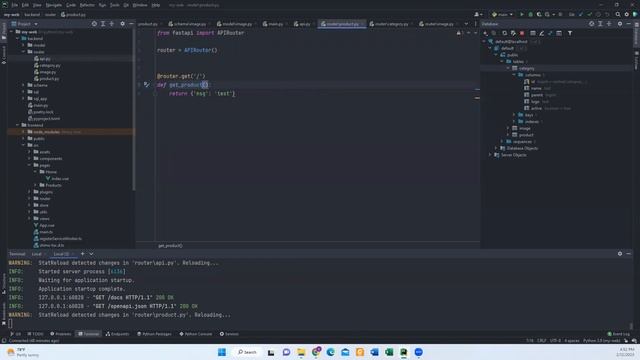Expand the node_modules folder in Project tree

click(x=24, y=132)
